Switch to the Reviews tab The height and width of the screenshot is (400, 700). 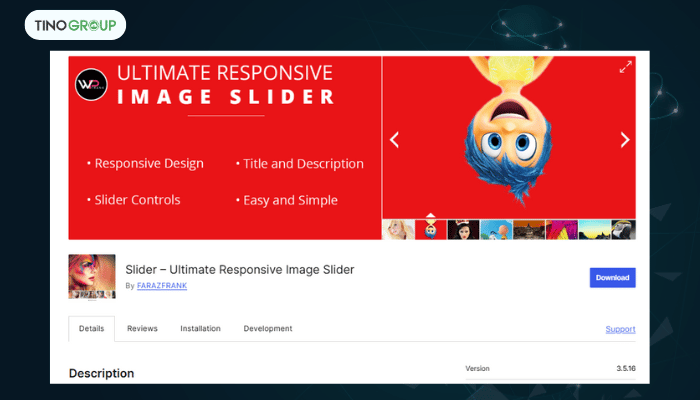[x=142, y=329]
